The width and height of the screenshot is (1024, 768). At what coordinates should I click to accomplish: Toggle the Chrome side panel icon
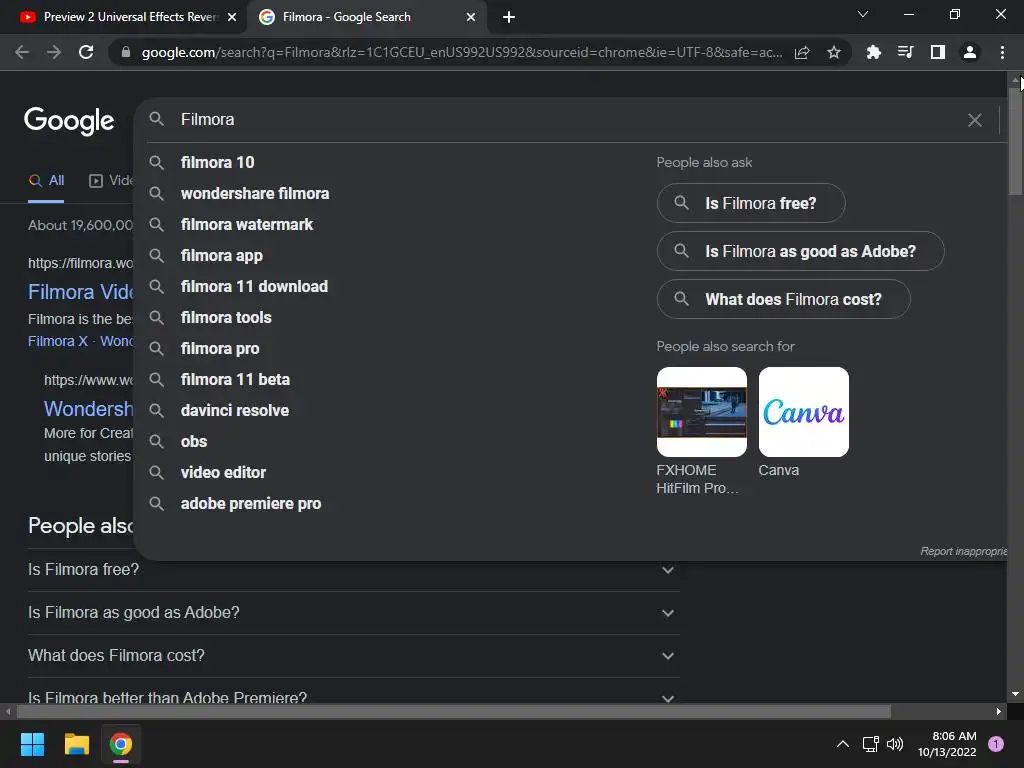[x=938, y=52]
